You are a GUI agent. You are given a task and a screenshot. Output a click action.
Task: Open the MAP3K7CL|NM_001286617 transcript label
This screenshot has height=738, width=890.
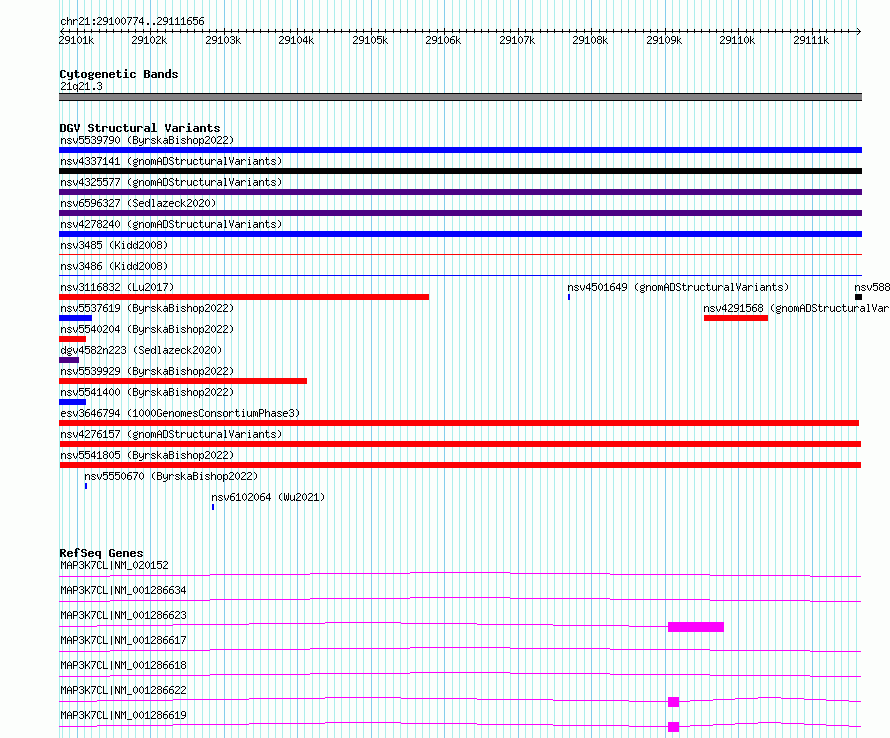point(123,640)
